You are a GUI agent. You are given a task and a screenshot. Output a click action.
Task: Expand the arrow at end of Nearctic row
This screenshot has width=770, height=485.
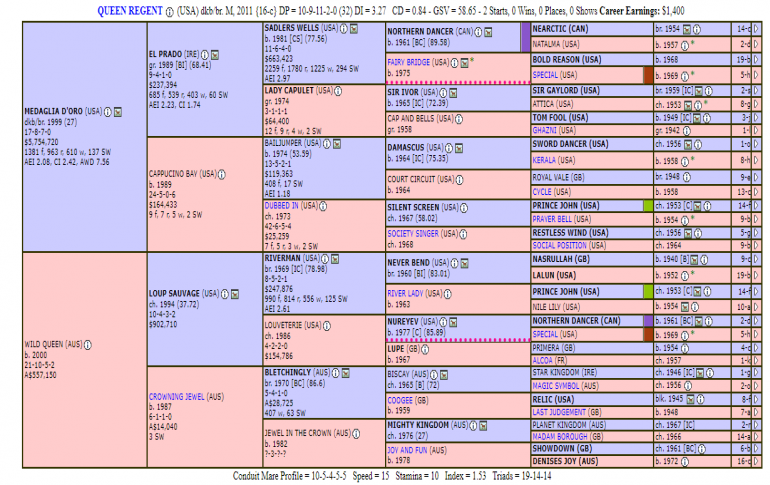(756, 29)
